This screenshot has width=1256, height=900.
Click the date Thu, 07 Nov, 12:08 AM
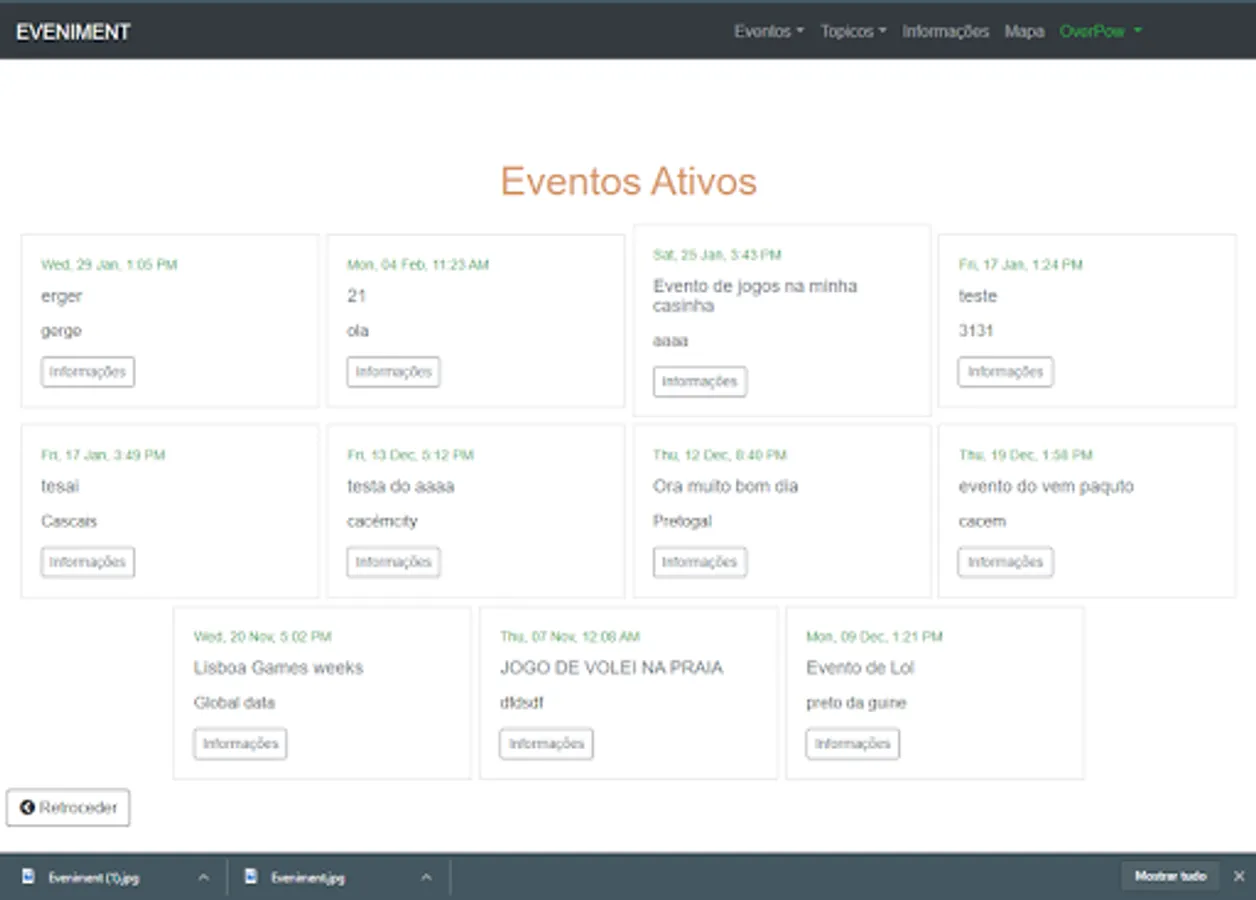click(570, 637)
